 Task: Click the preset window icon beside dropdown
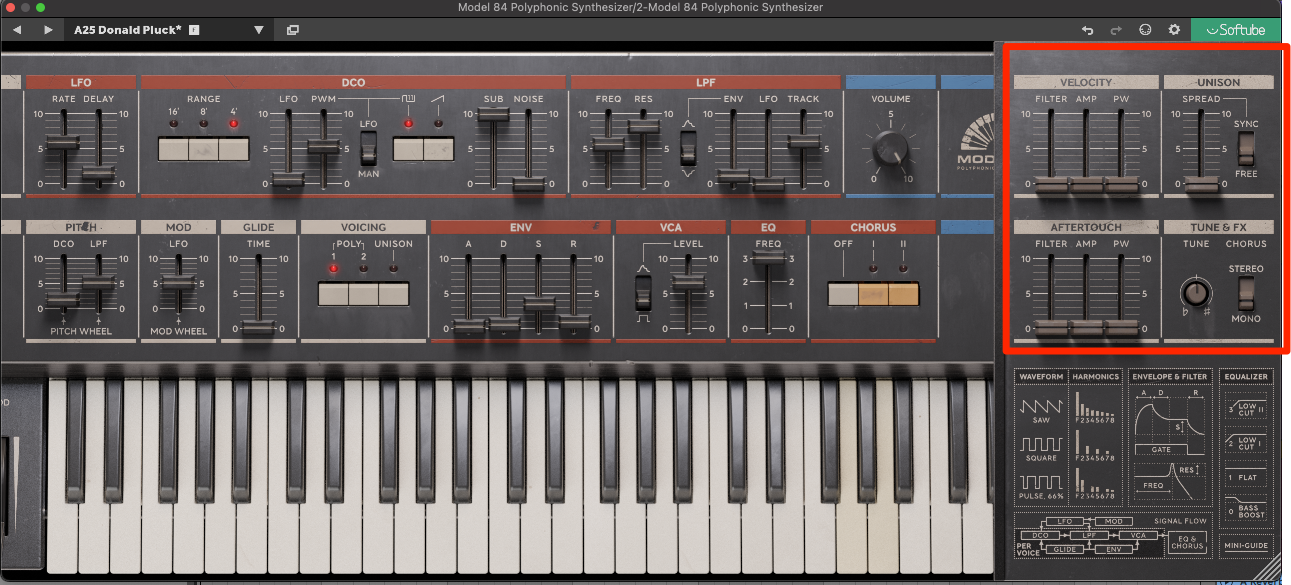click(x=293, y=30)
